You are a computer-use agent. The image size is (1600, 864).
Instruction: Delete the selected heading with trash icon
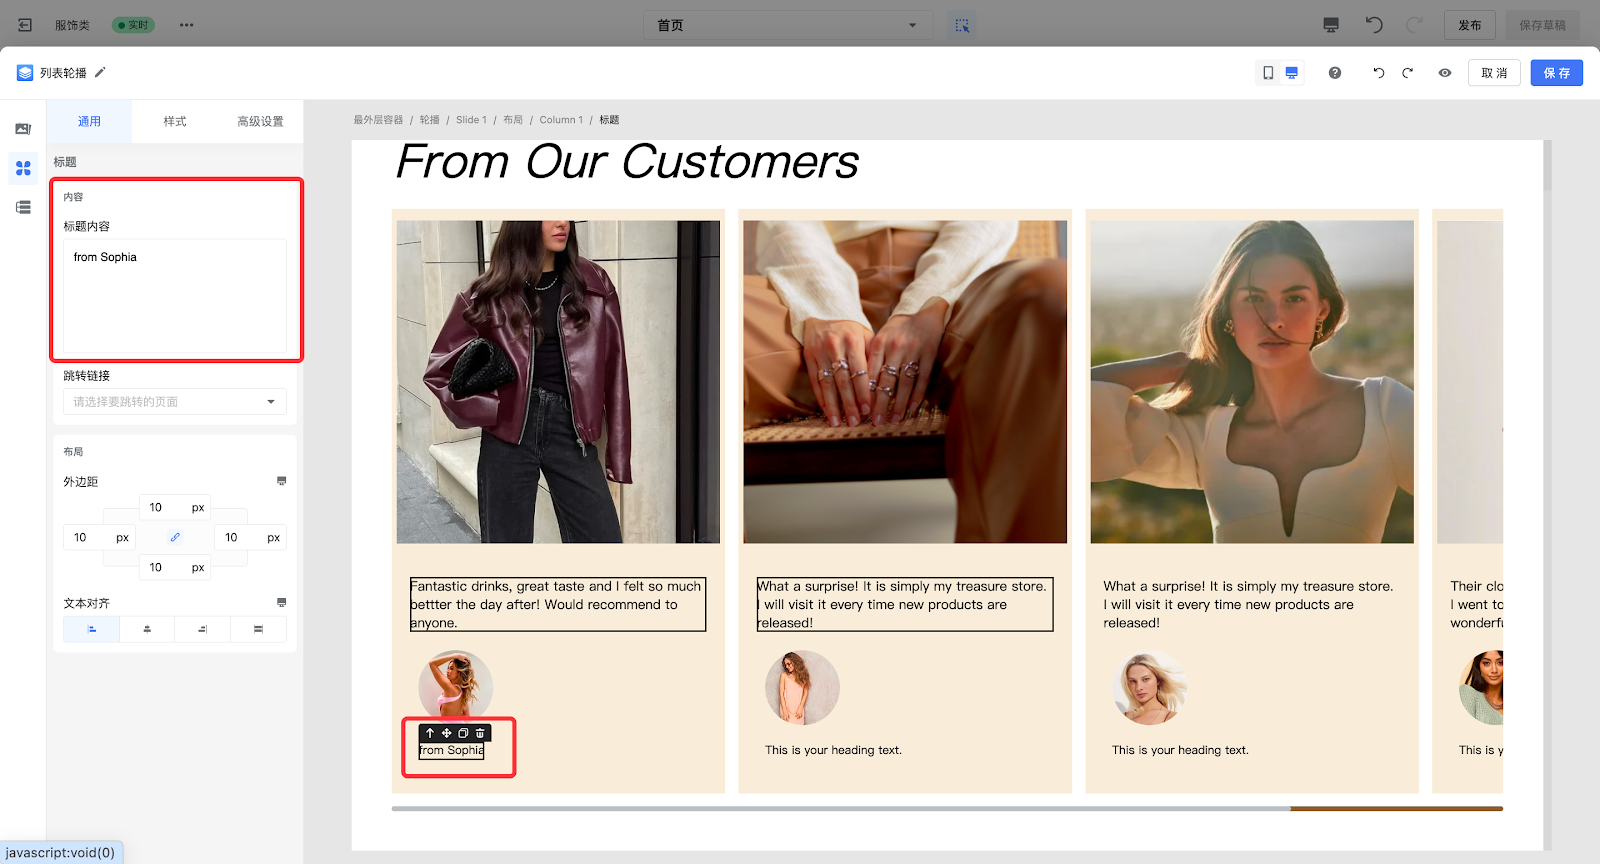(480, 733)
